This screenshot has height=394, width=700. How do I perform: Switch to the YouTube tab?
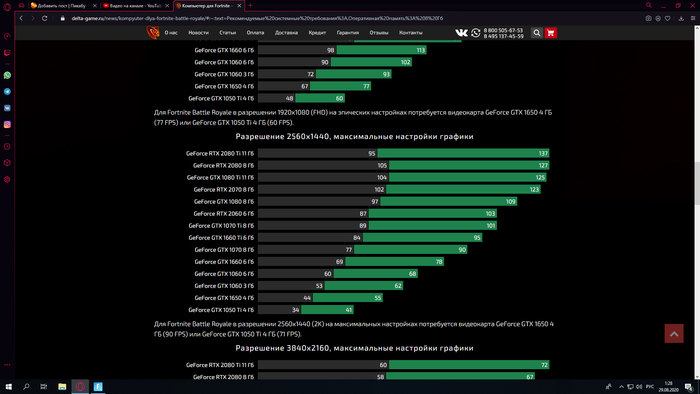136,6
